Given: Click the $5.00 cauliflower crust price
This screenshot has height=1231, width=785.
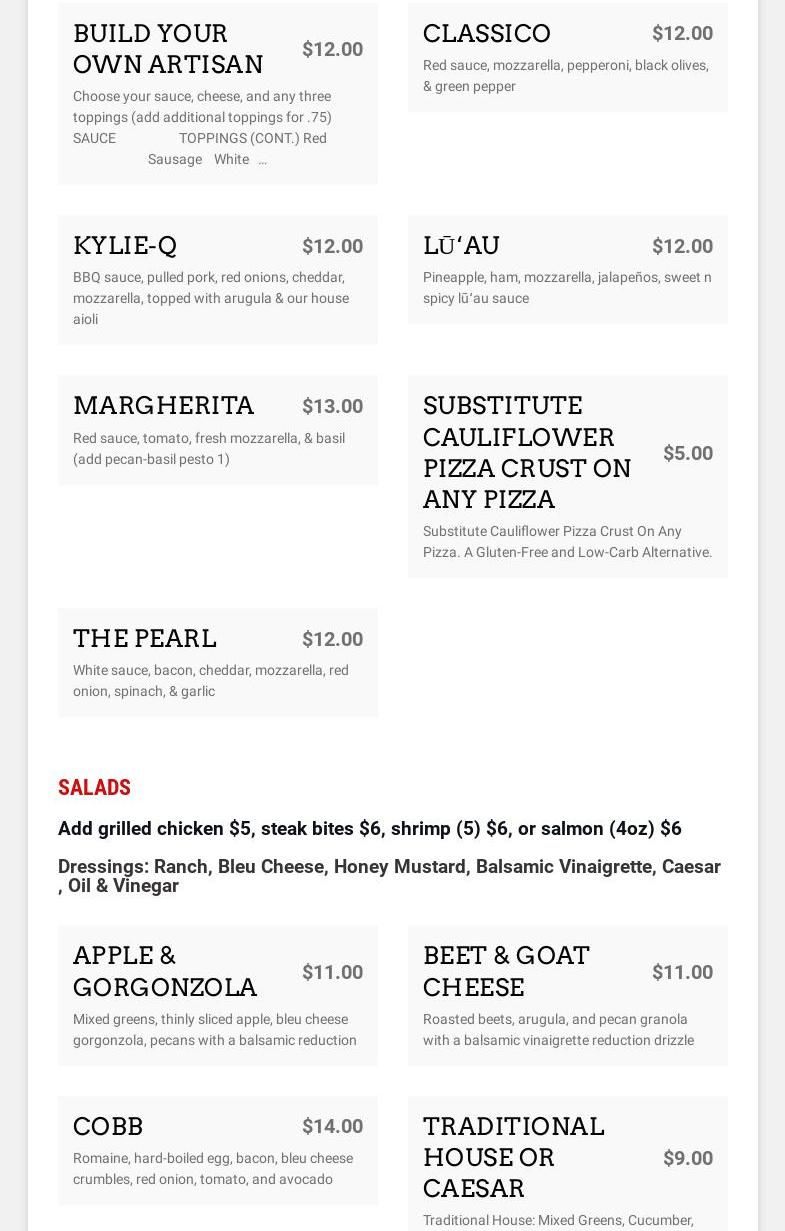Looking at the screenshot, I should pyautogui.click(x=687, y=453).
